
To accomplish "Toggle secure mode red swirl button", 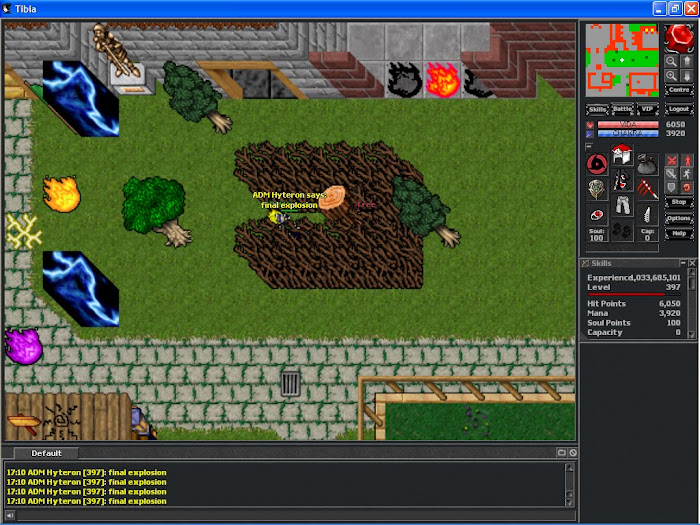I will click(687, 187).
